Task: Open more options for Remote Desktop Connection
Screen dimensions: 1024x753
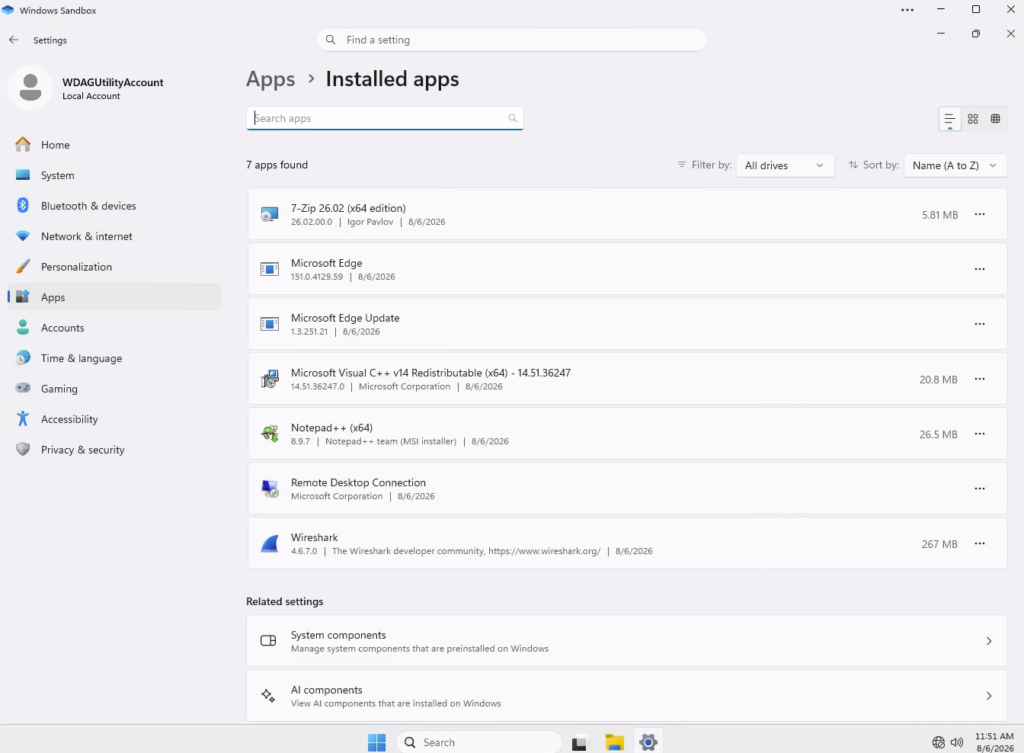Action: [x=980, y=489]
